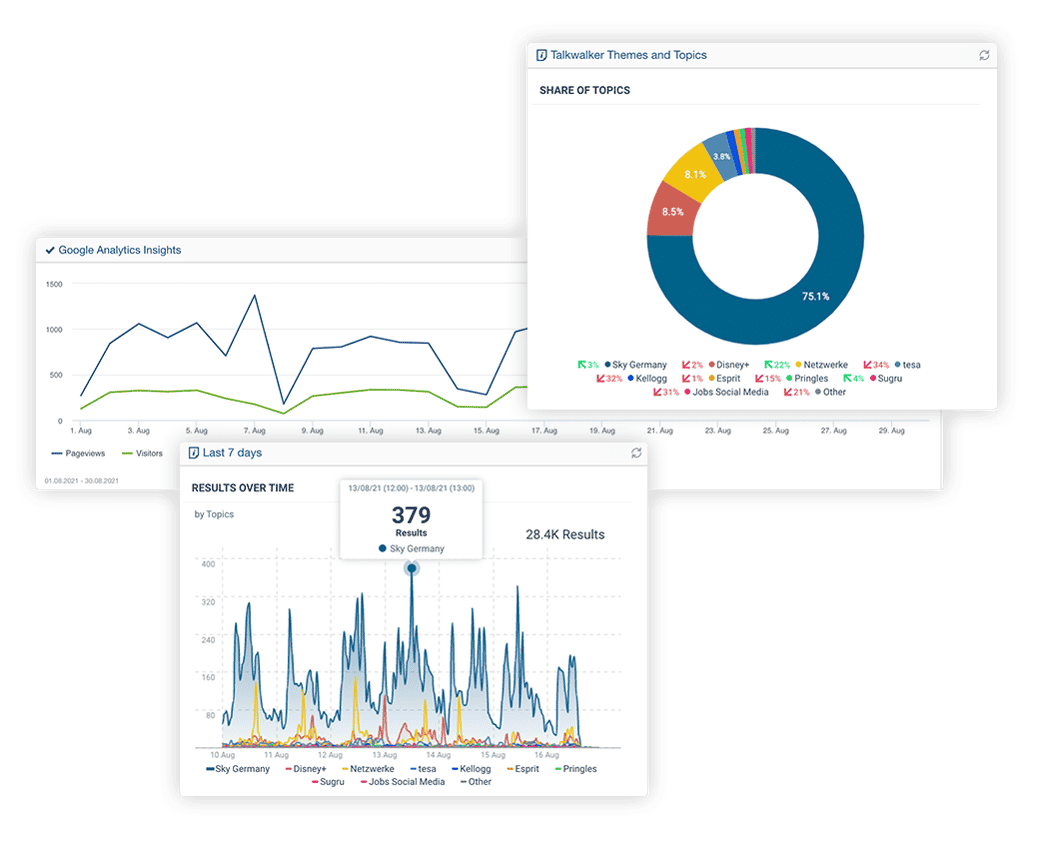Click the 3% trend indicator for Sky Germany
Screen dimensions: 1048x842
point(589,365)
